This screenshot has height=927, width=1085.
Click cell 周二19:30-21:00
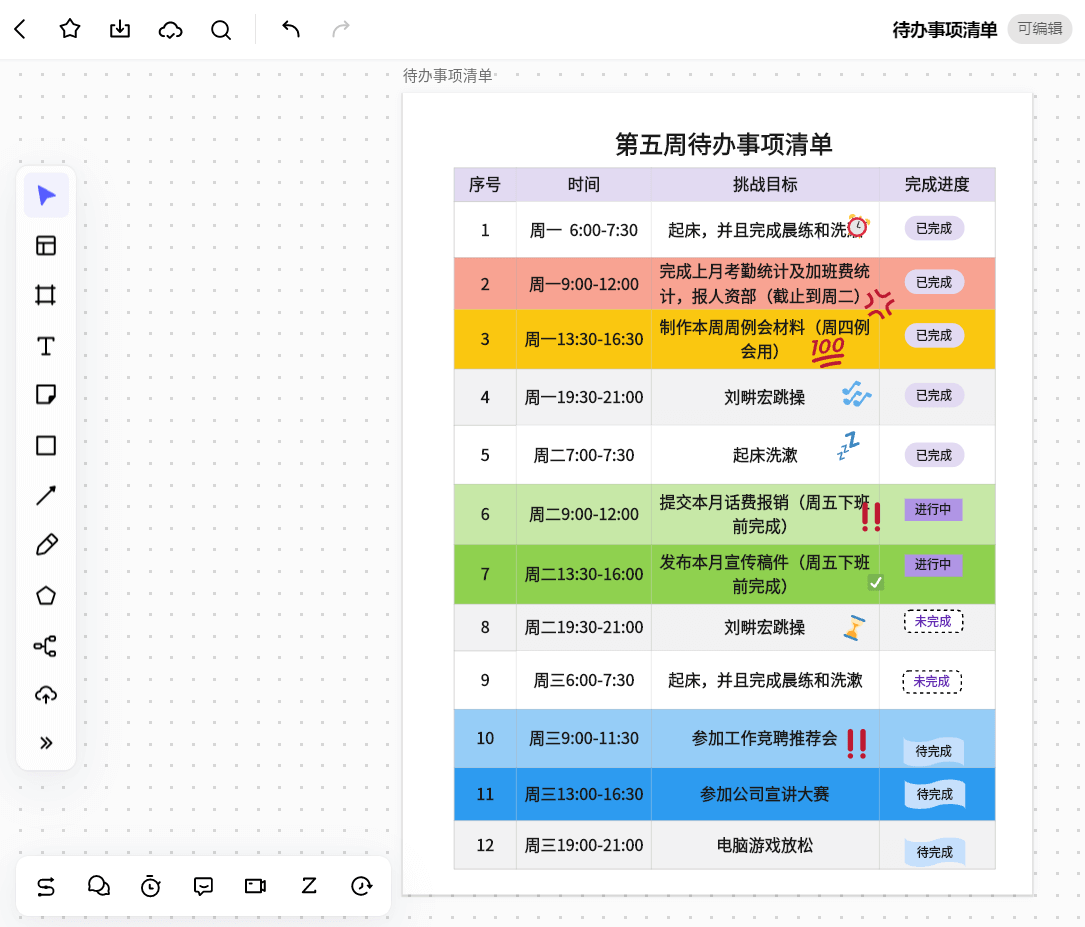584,627
